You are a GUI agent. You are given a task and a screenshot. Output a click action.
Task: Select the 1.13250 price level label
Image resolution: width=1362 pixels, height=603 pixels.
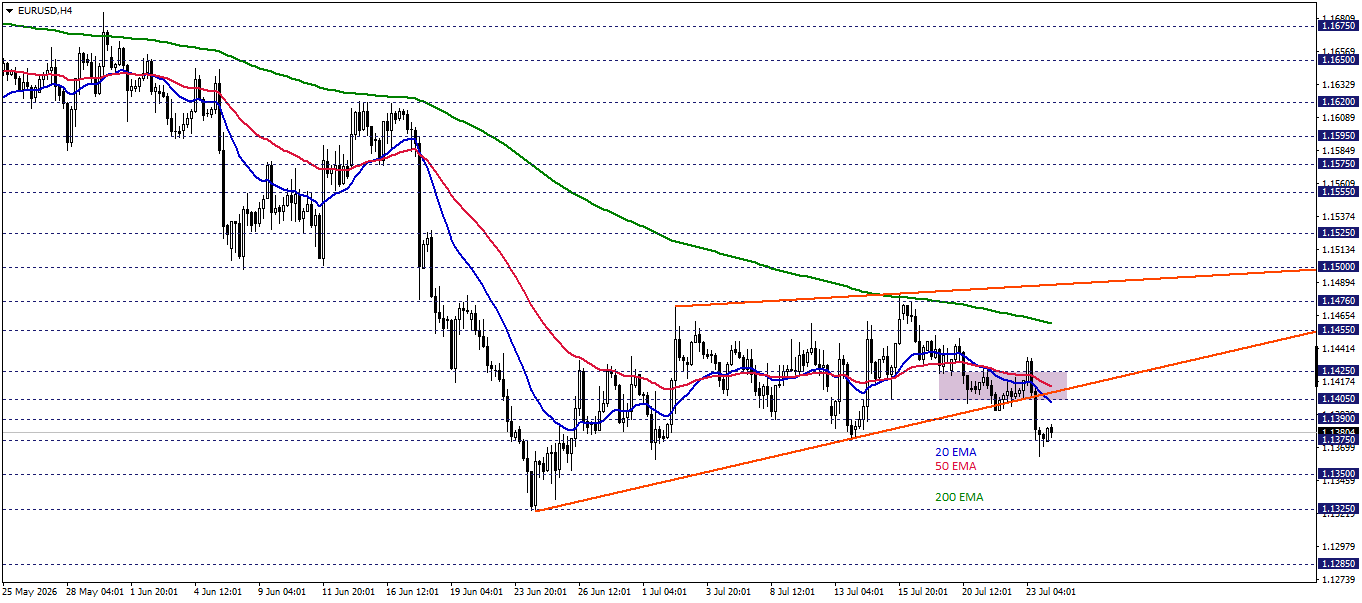coord(1338,509)
